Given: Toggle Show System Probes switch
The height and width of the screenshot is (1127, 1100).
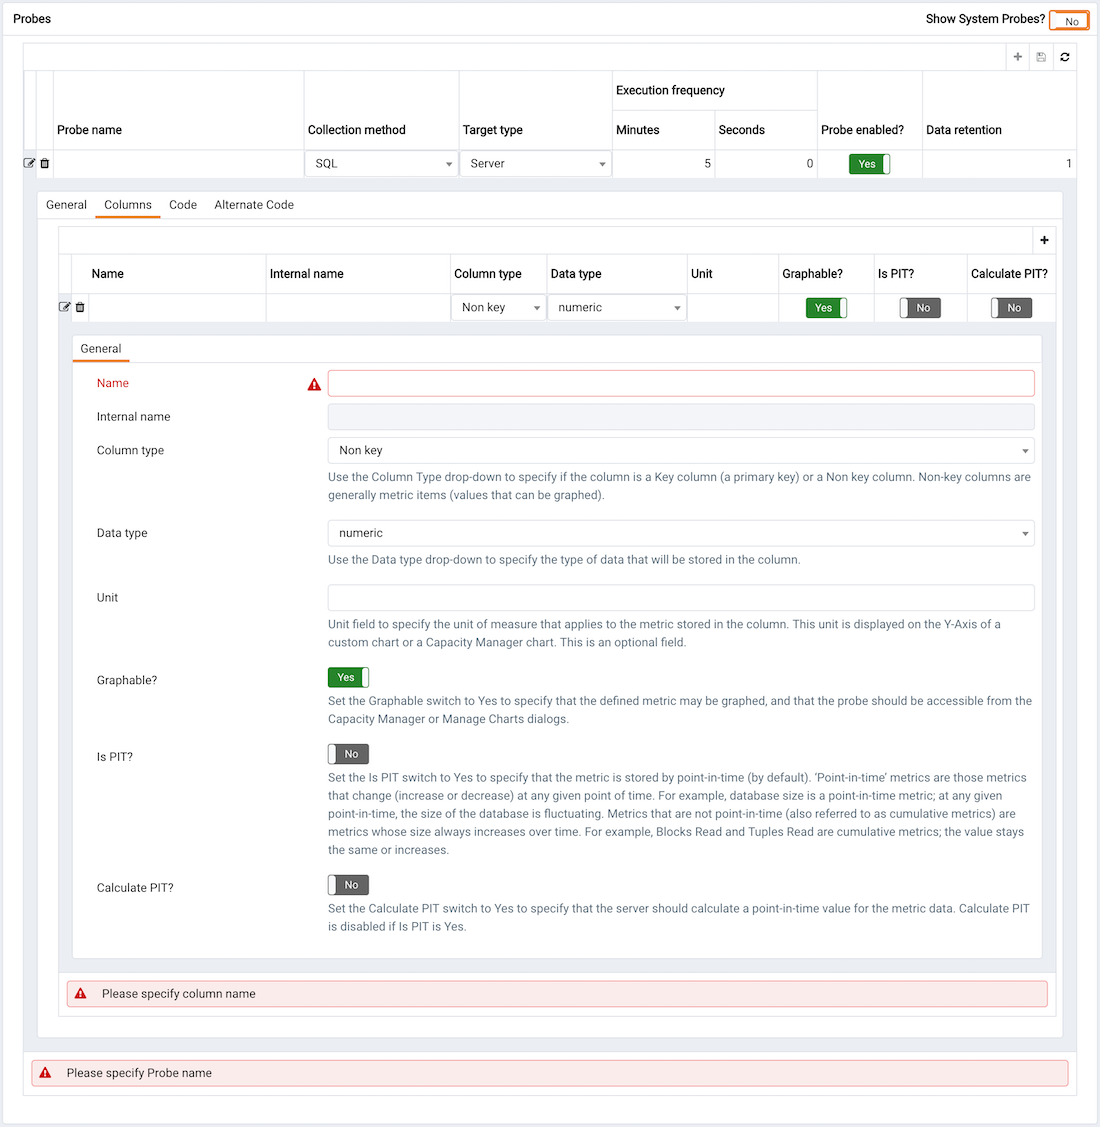Looking at the screenshot, I should coord(1069,21).
